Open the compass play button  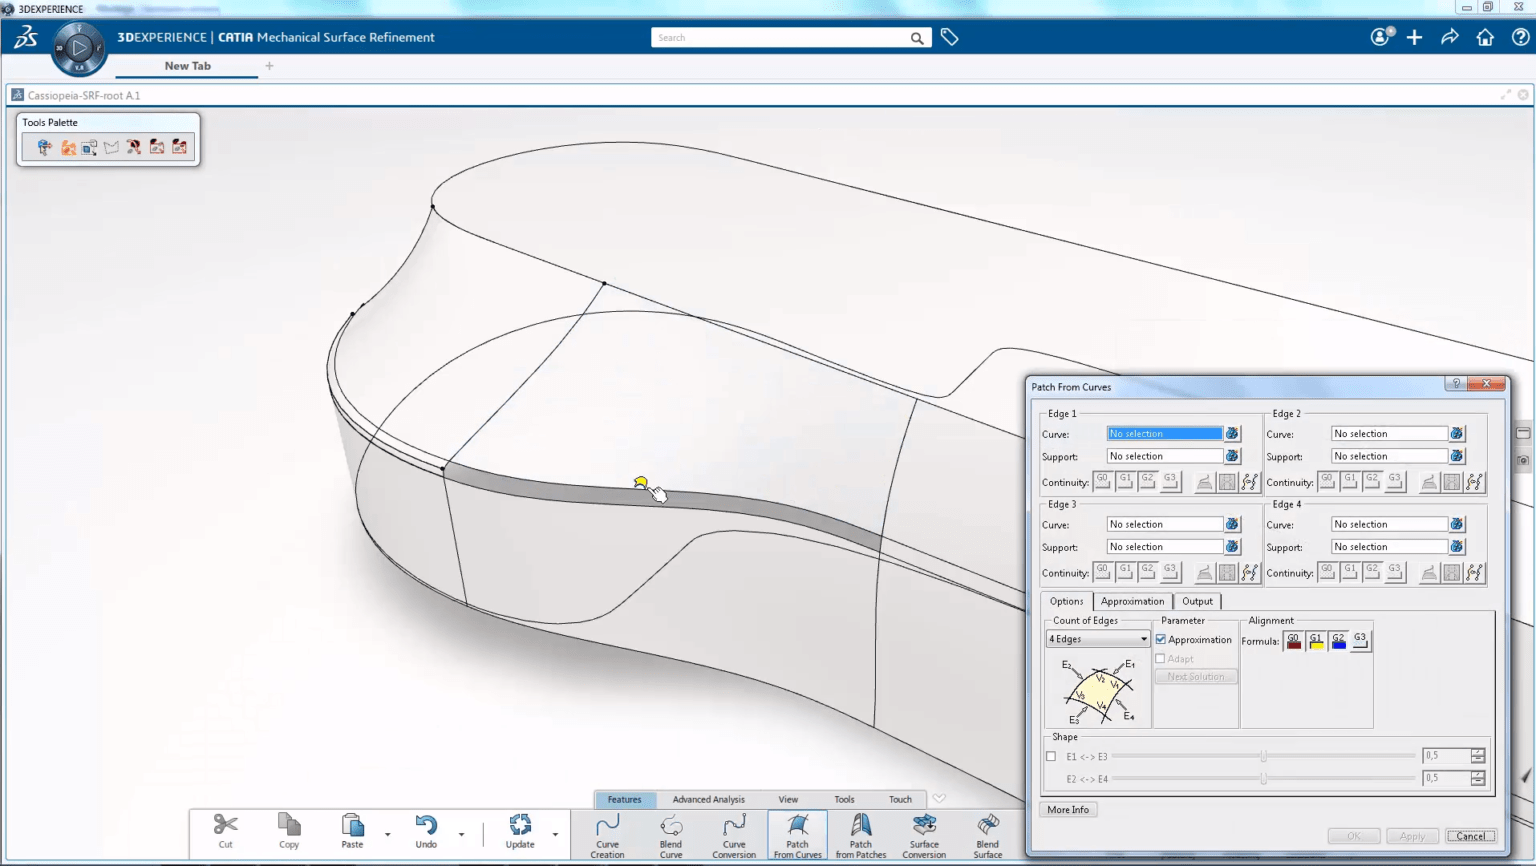coord(79,47)
